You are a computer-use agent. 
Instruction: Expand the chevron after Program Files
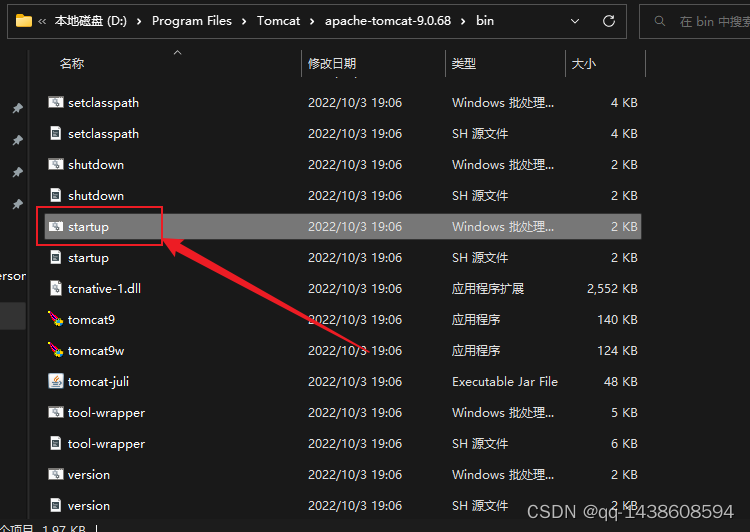[x=244, y=22]
